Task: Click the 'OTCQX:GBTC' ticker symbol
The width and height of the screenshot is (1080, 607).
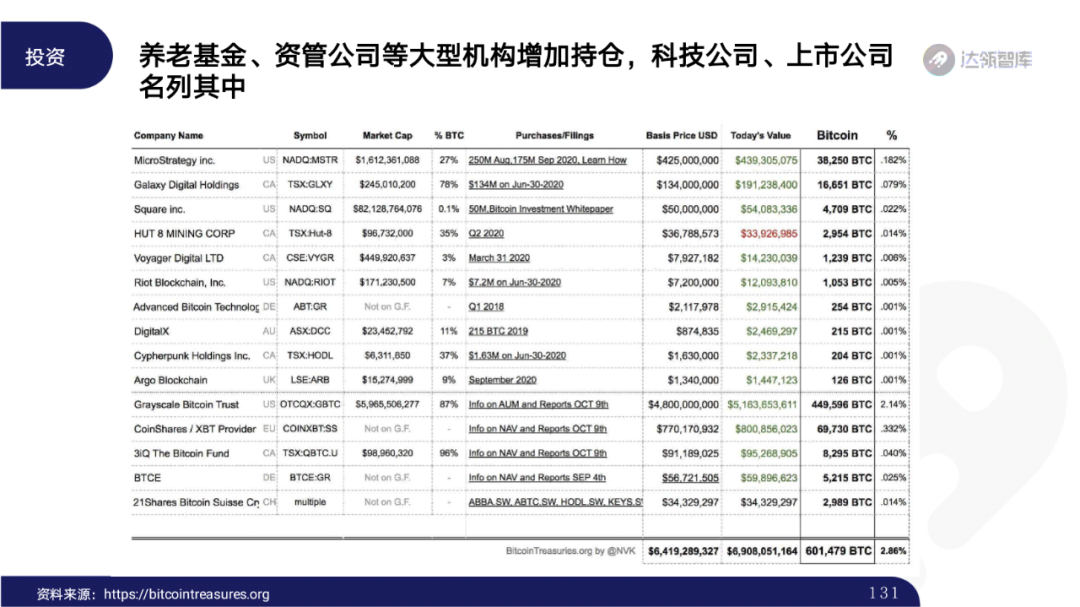Action: (x=310, y=404)
